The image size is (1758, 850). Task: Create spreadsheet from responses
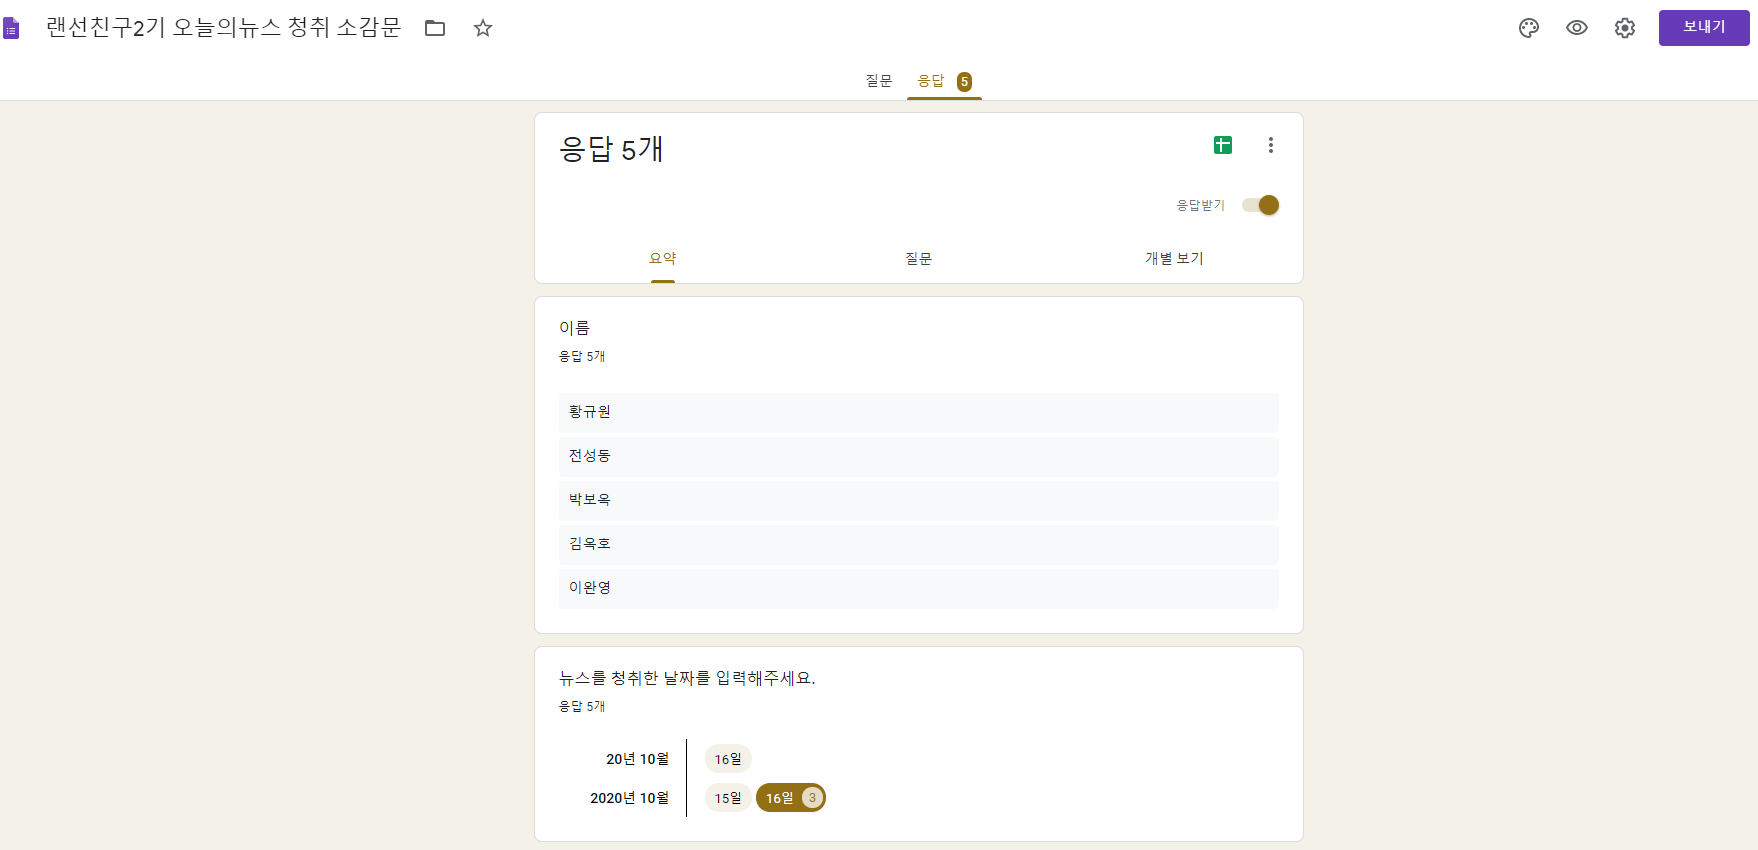(1223, 145)
